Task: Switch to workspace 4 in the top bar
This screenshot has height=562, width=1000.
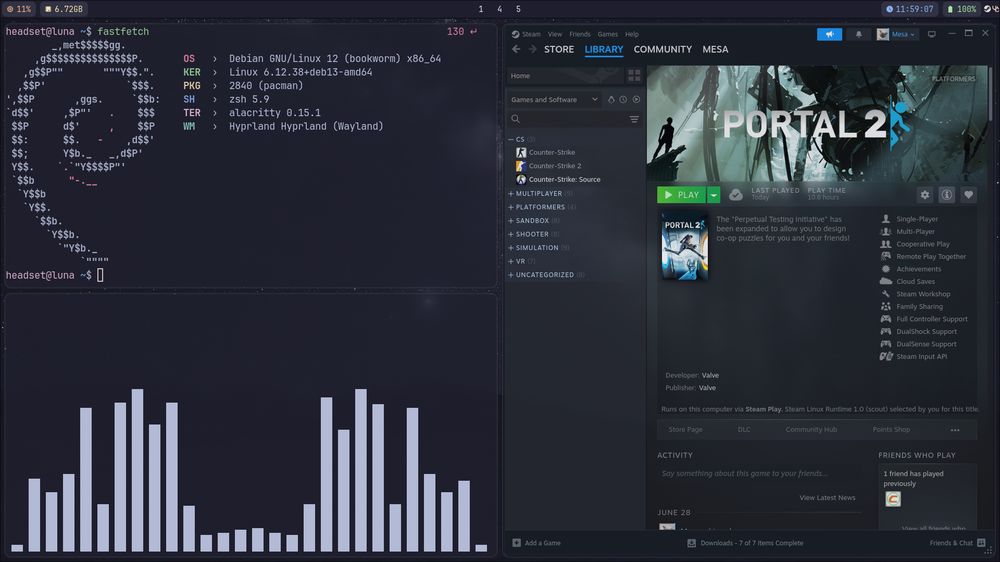Action: 499,9
